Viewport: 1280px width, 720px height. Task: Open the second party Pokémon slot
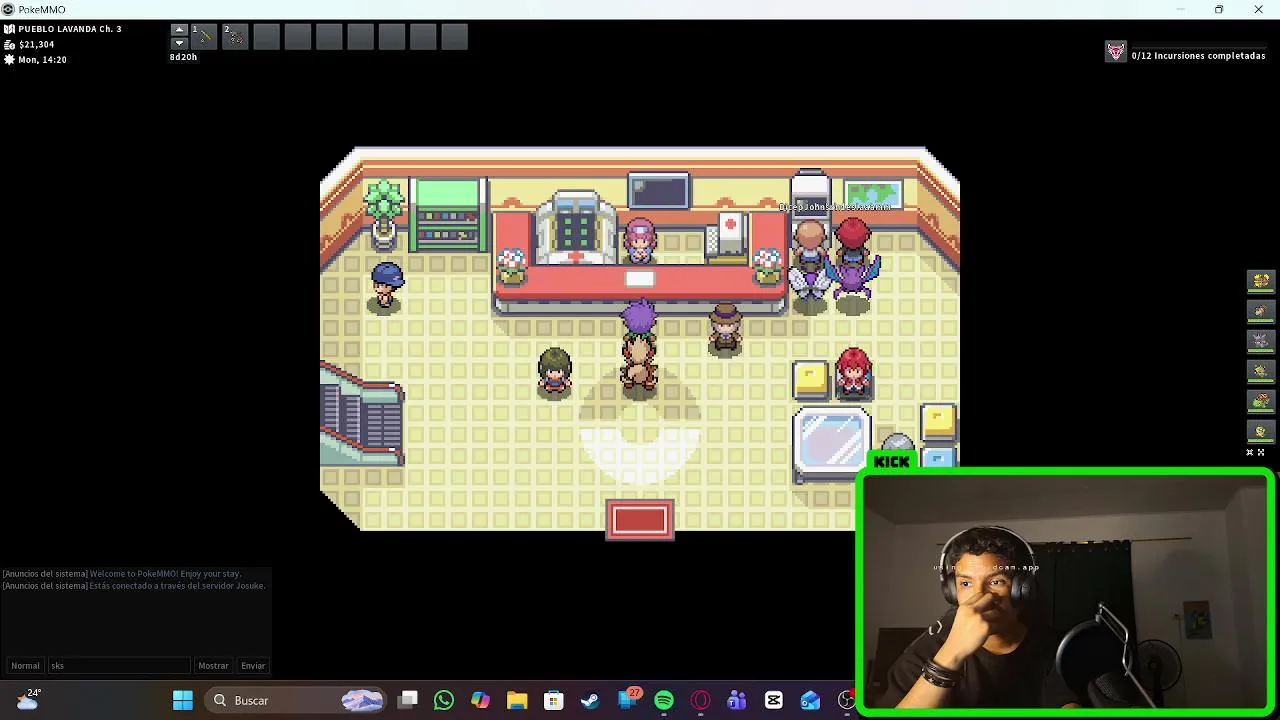pyautogui.click(x=1260, y=311)
